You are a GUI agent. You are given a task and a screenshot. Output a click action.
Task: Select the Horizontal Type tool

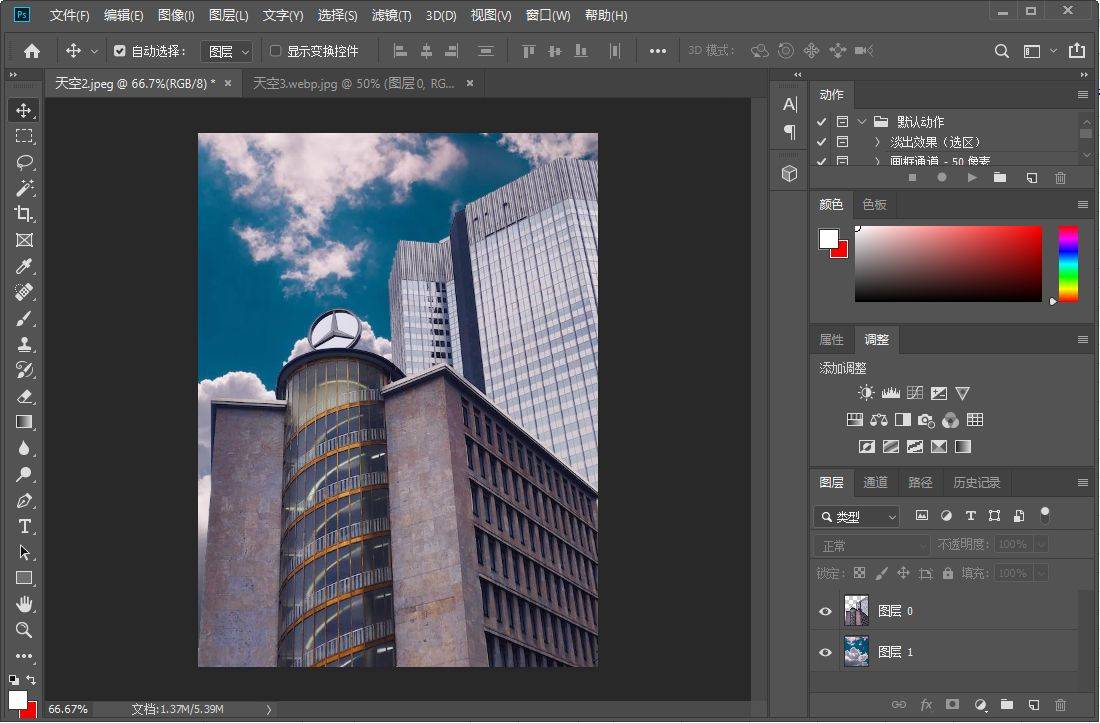coord(24,526)
